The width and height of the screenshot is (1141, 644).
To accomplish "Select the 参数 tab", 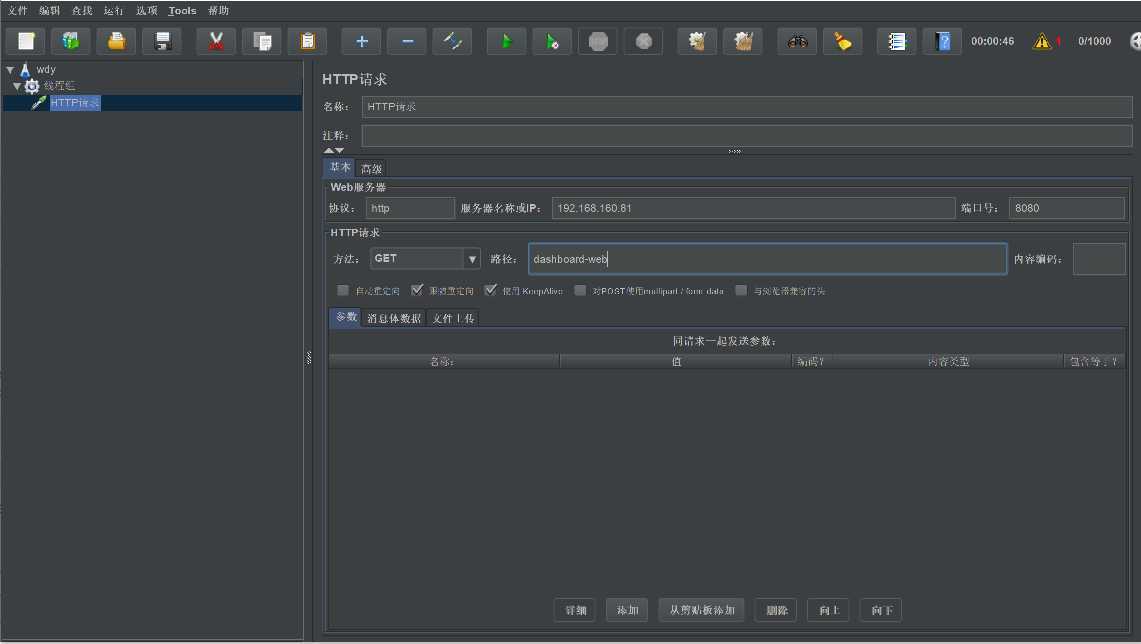I will pyautogui.click(x=346, y=317).
